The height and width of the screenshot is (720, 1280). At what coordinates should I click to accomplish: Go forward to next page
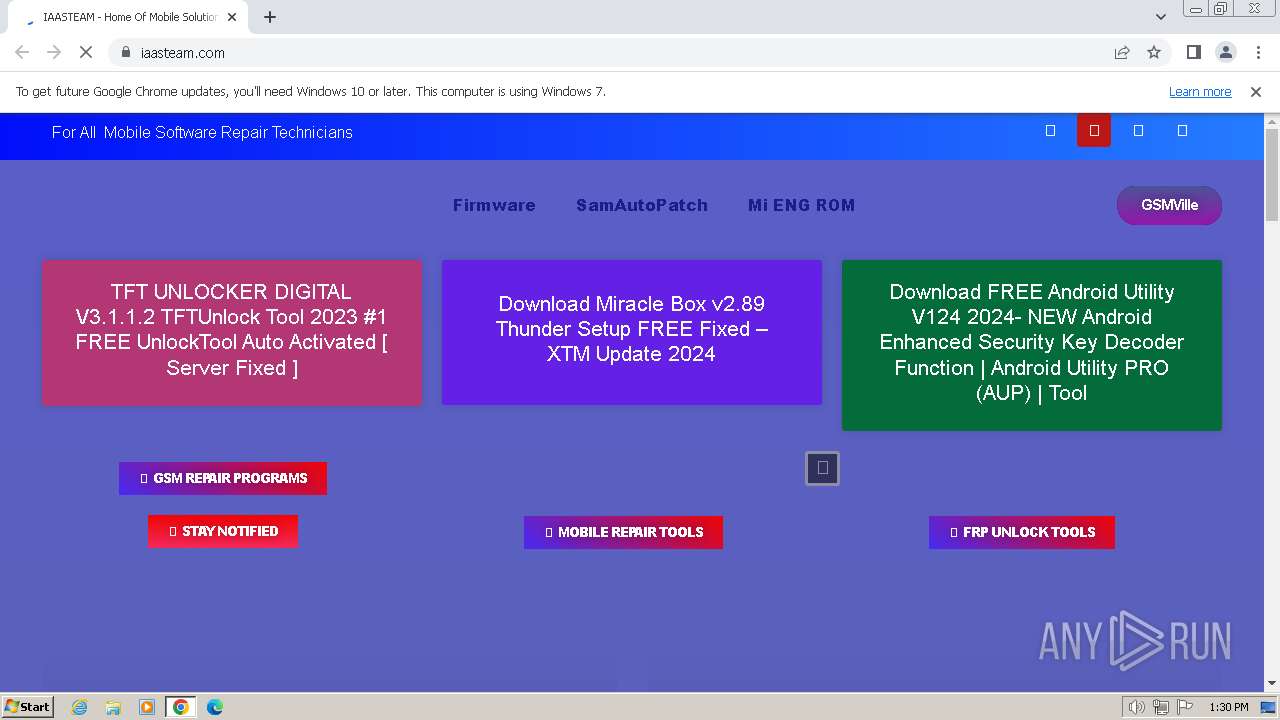pyautogui.click(x=54, y=52)
